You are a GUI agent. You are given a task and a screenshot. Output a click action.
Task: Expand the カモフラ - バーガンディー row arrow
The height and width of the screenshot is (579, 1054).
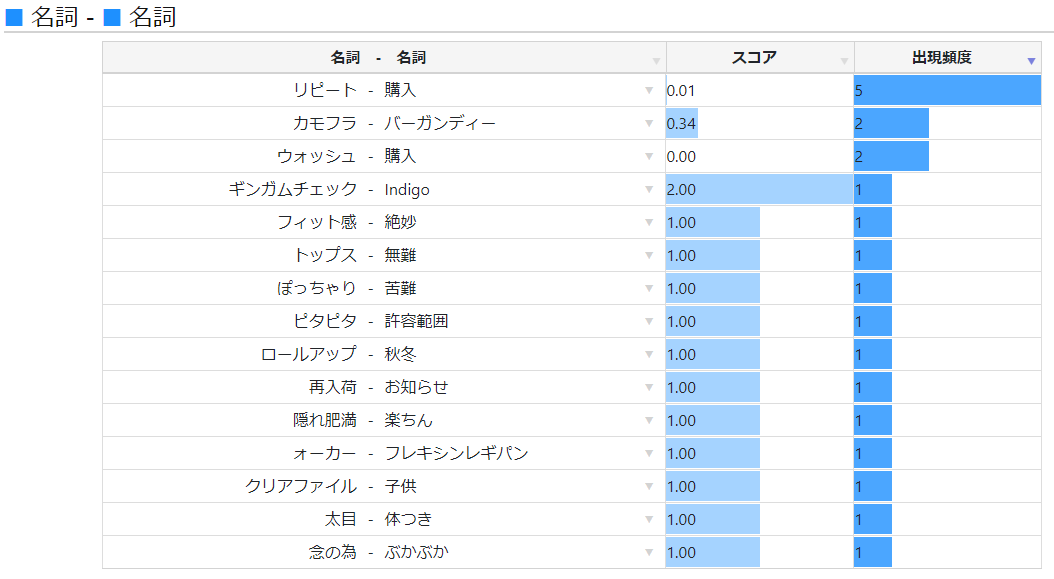tap(650, 124)
